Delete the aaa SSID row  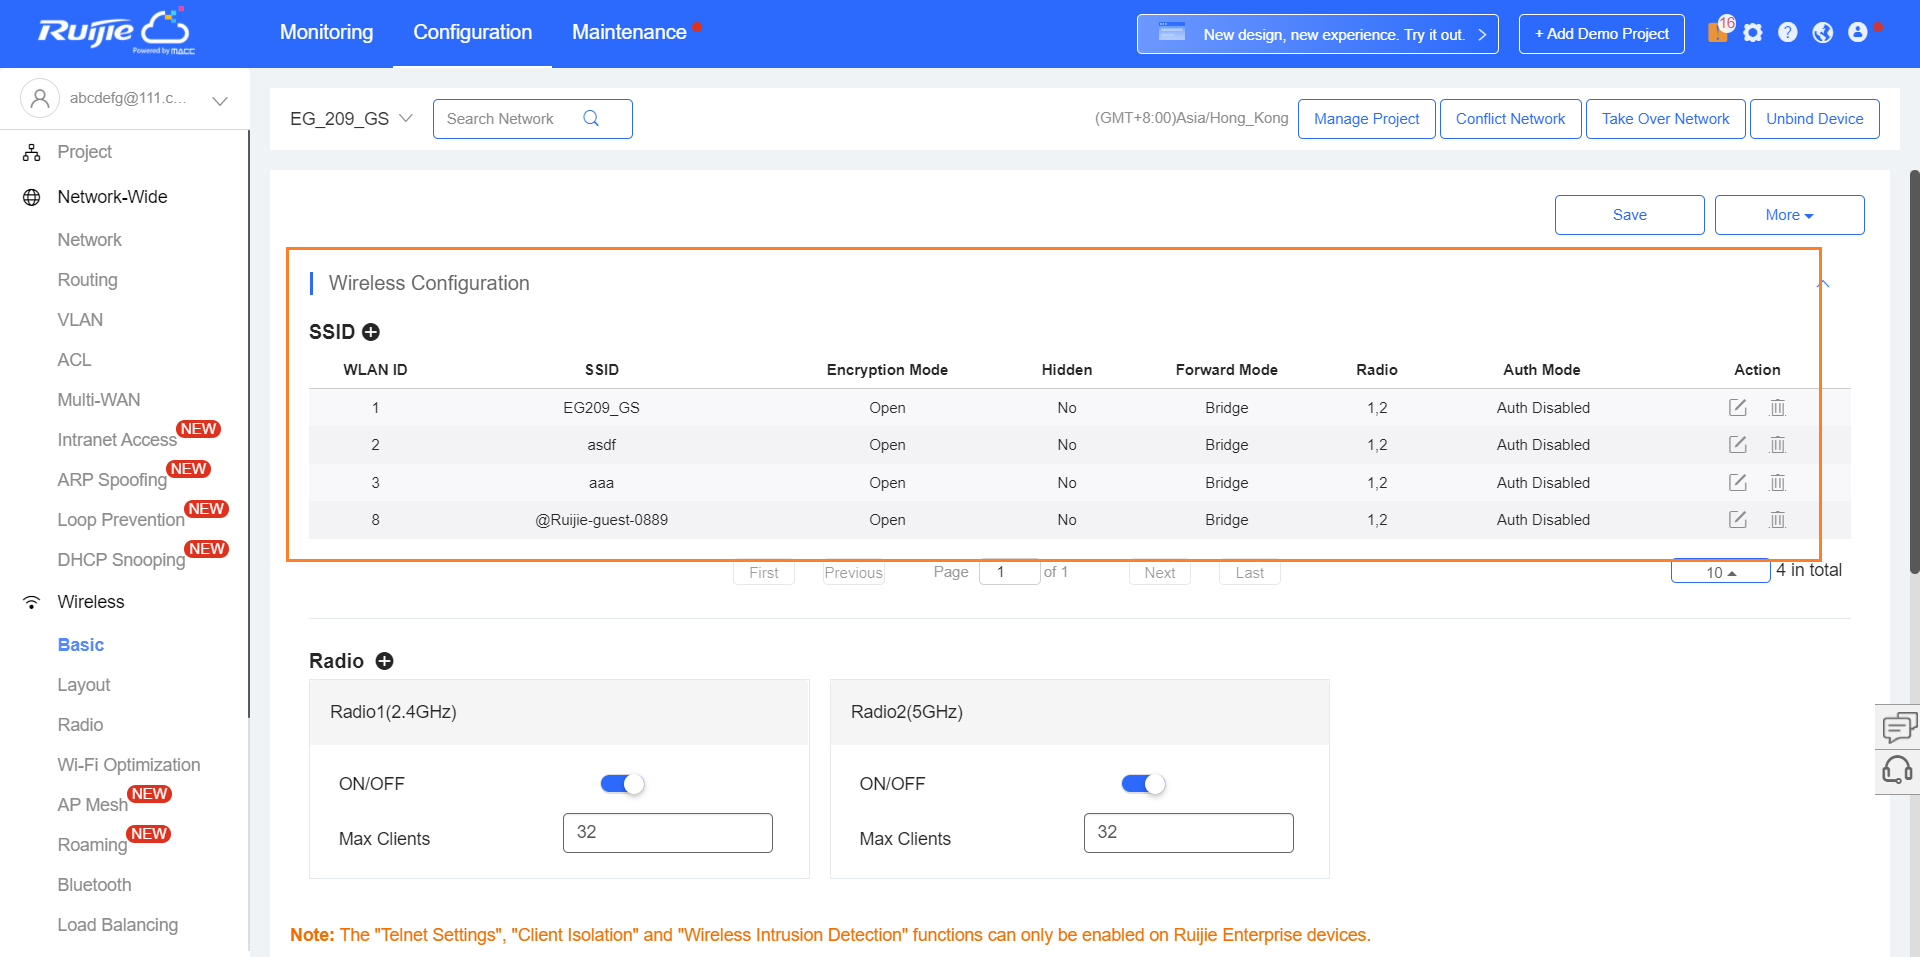coord(1778,483)
